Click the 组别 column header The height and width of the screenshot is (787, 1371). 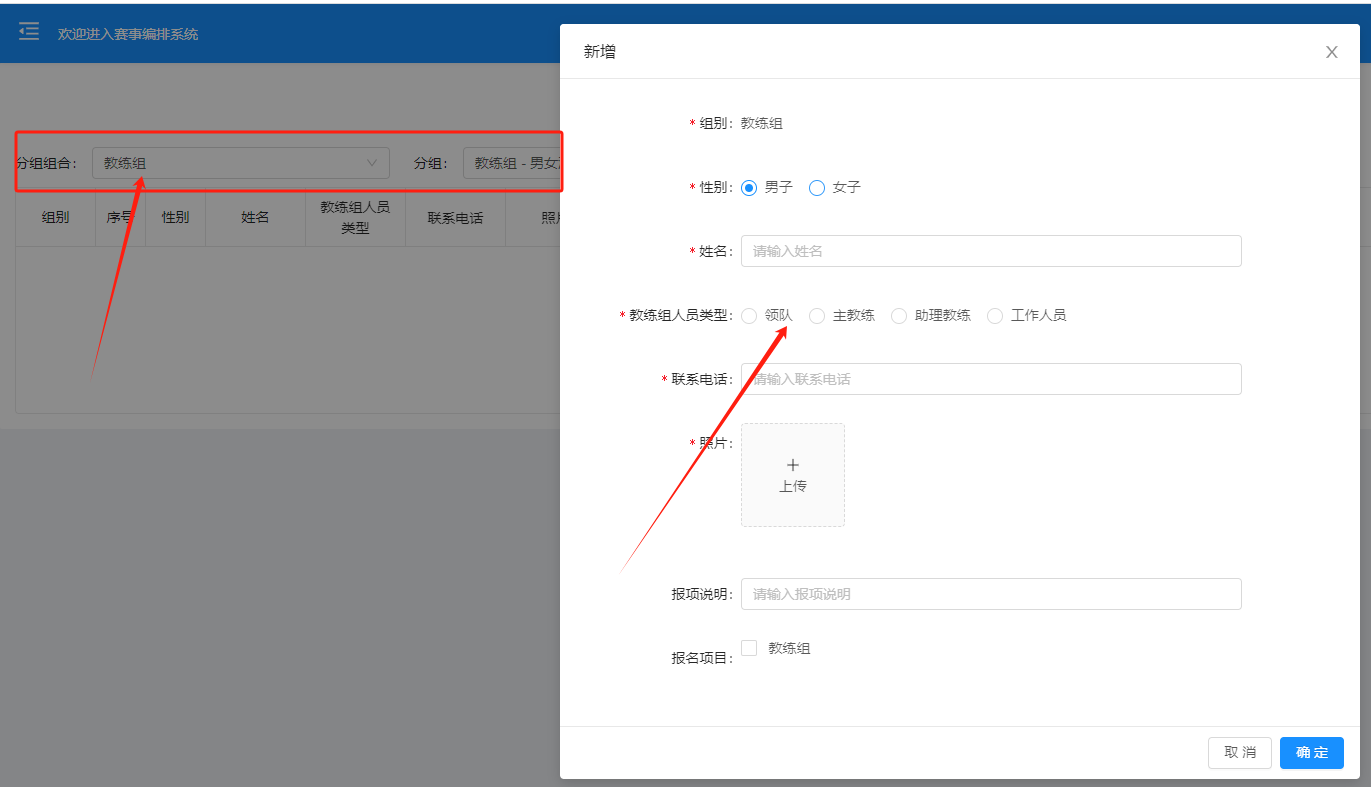click(55, 217)
